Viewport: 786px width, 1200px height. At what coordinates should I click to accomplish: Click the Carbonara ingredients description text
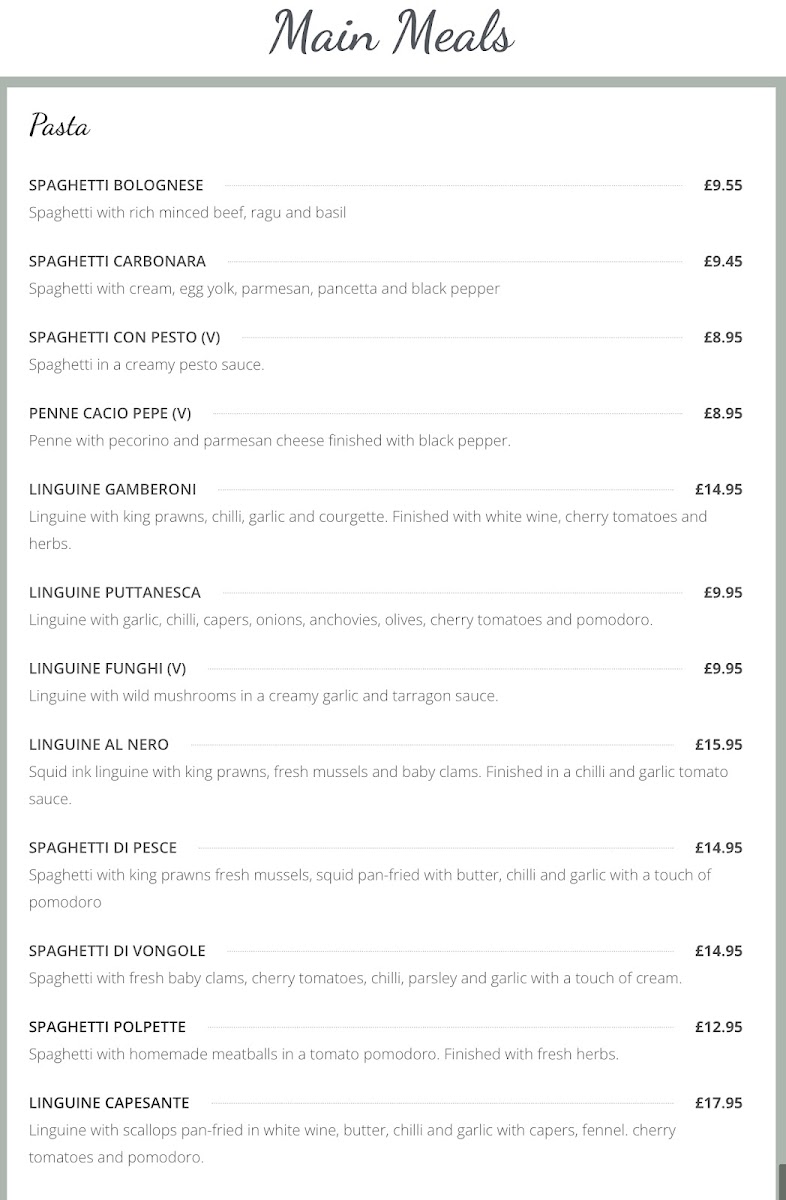pyautogui.click(x=264, y=288)
